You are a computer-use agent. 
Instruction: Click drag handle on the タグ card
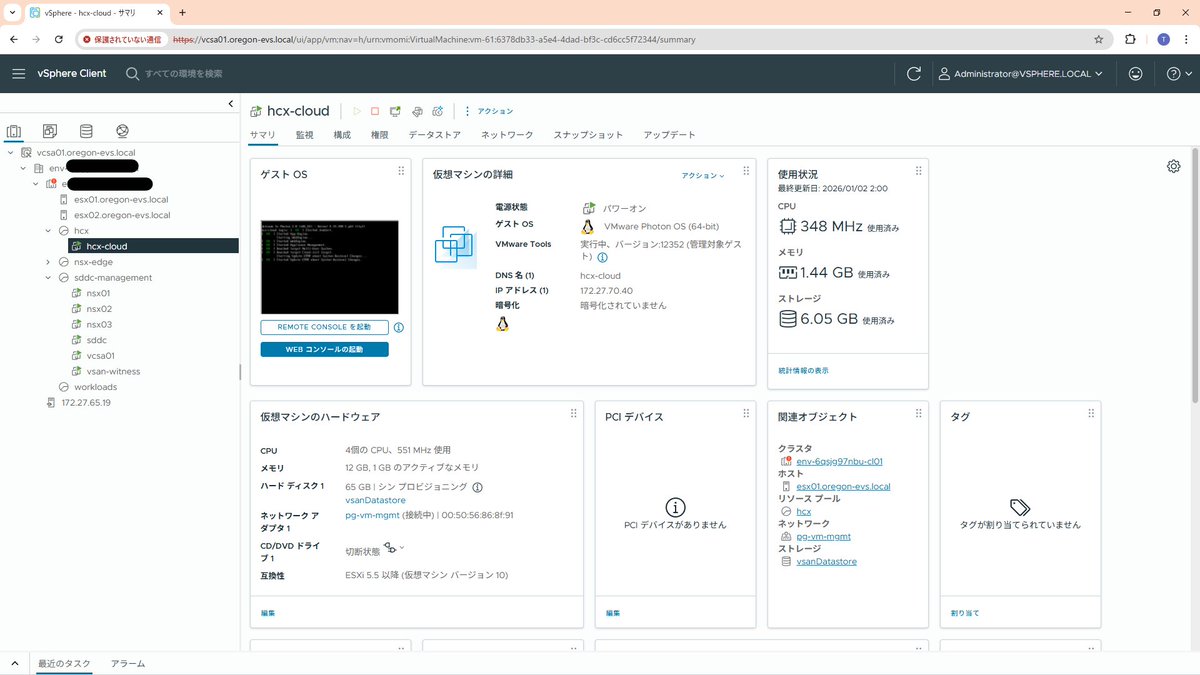(x=1091, y=413)
